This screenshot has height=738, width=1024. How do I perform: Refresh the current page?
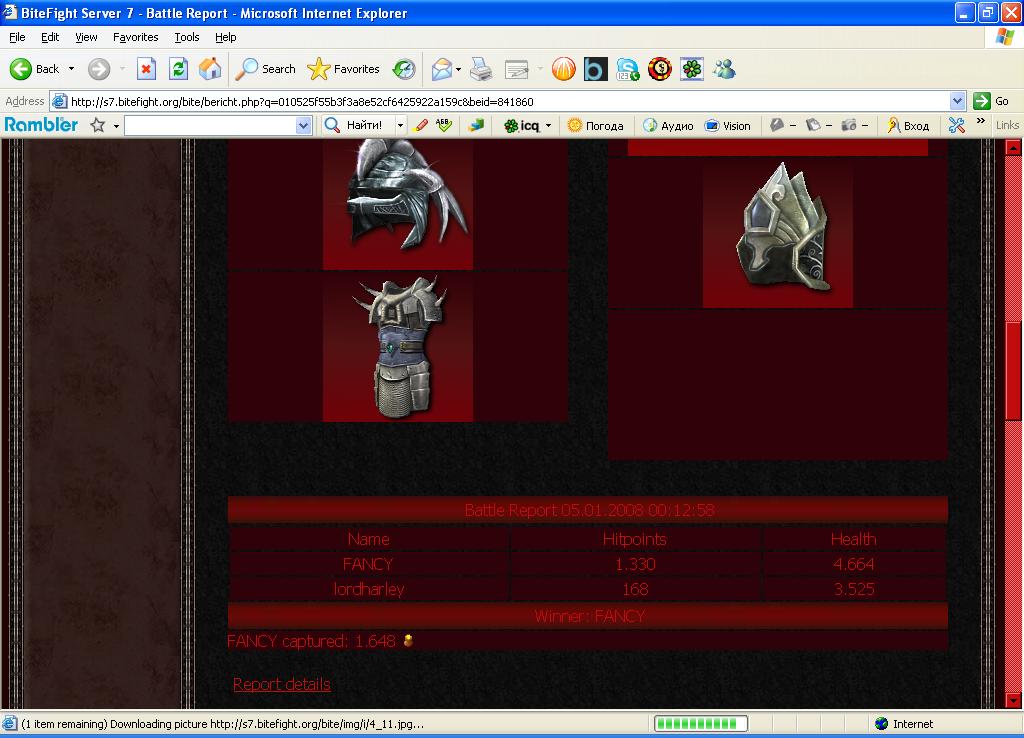point(178,69)
